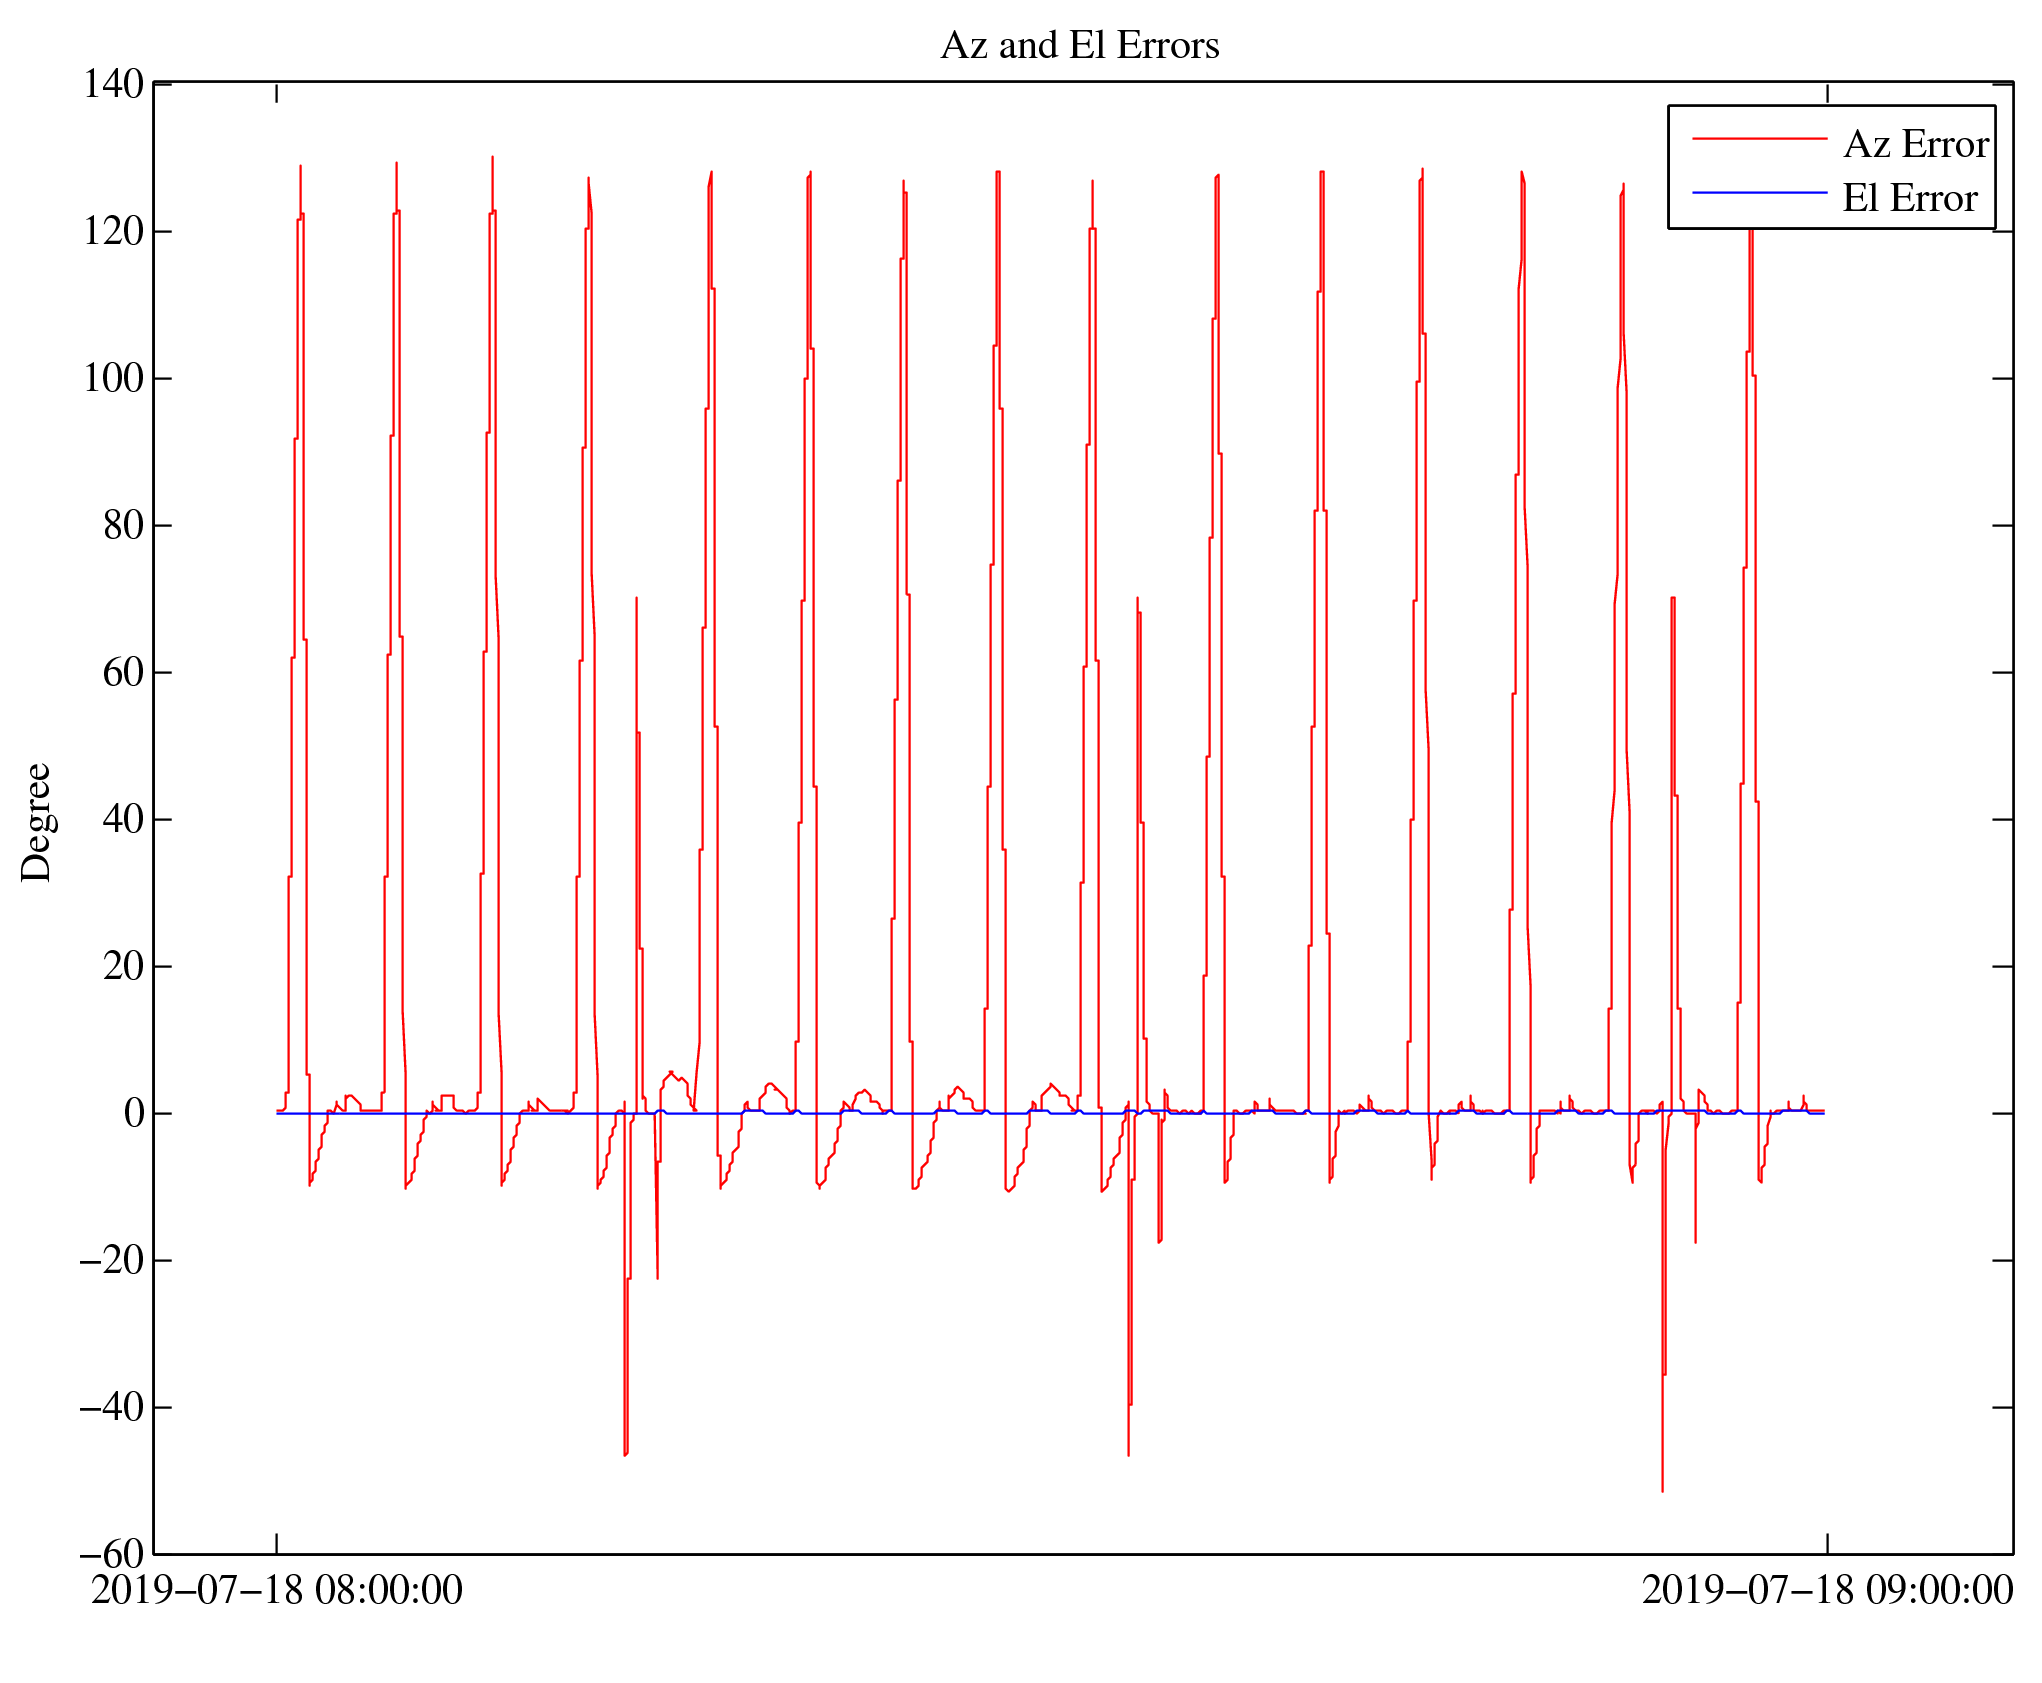Click the lowest red spike below −50
Viewport: 2042px width, 1683px height.
(x=1662, y=1485)
